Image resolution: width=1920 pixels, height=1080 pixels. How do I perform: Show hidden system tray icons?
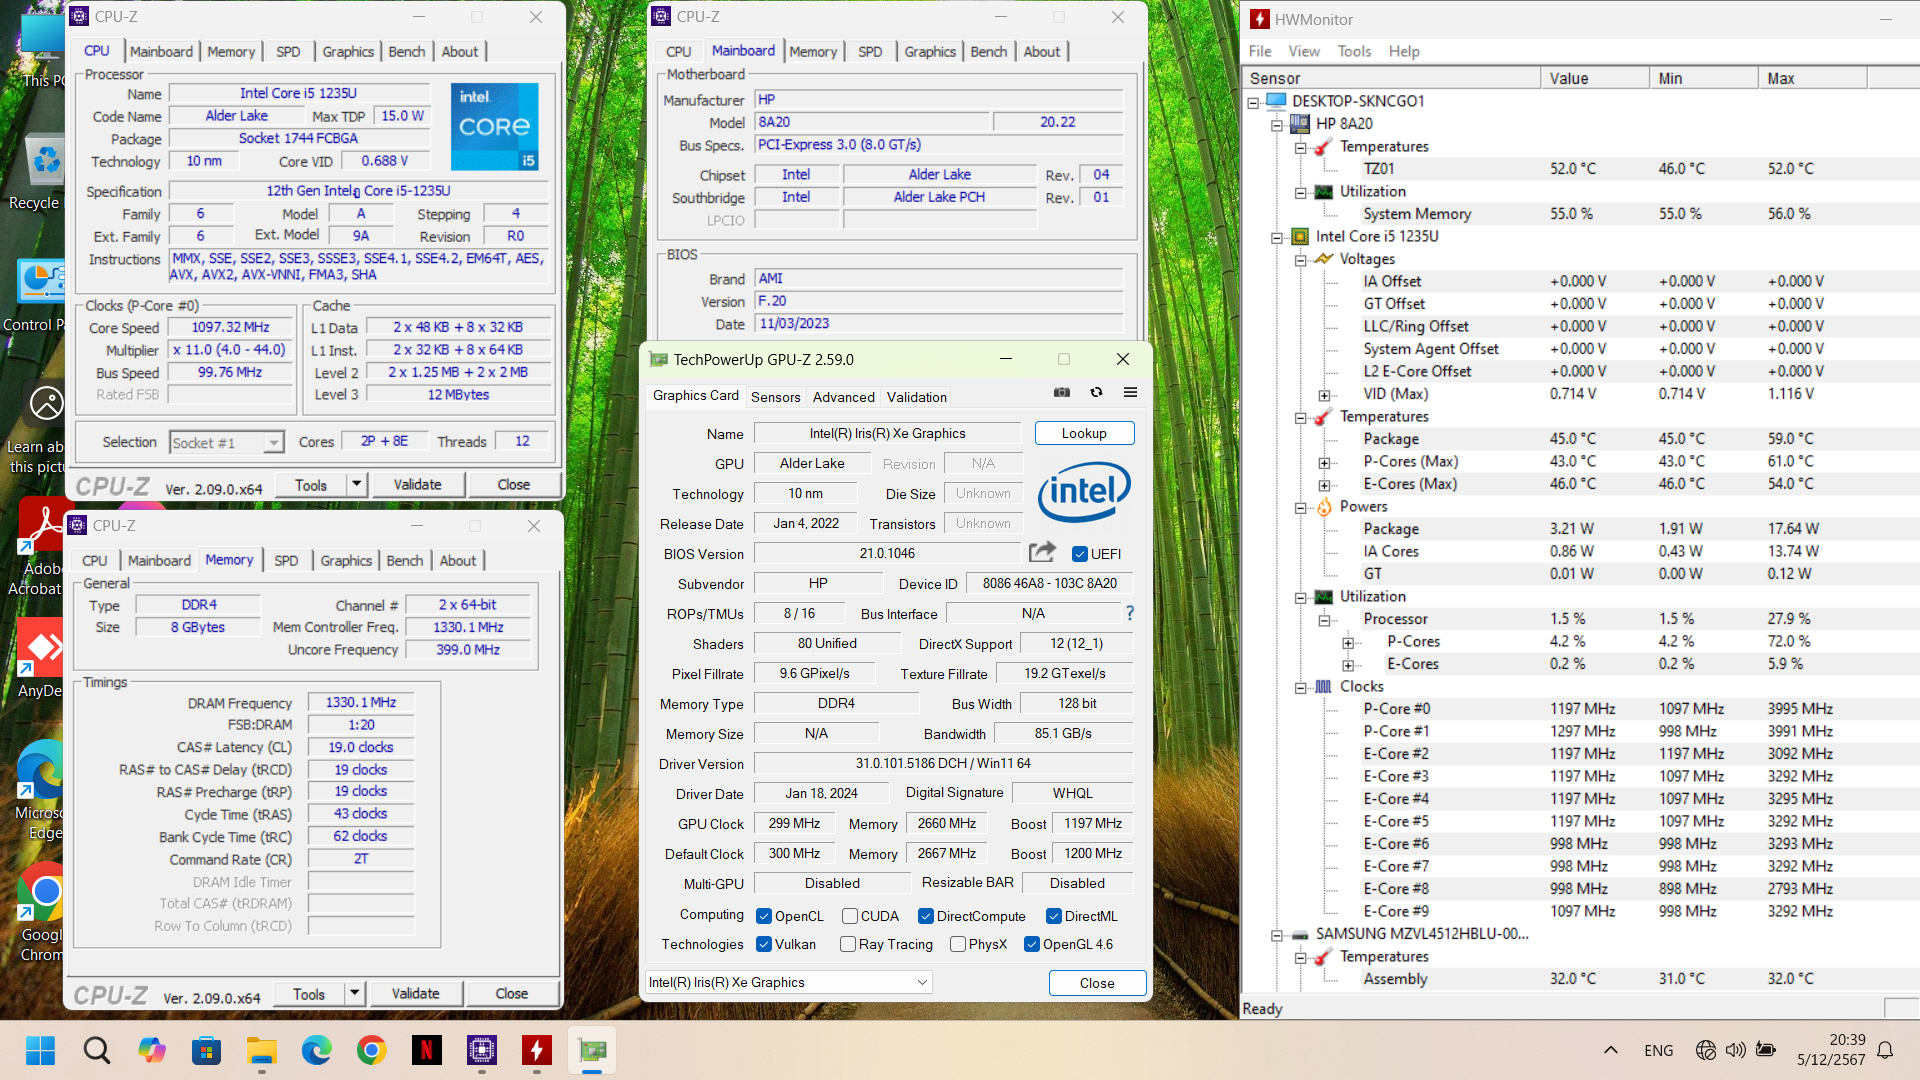(1610, 1050)
